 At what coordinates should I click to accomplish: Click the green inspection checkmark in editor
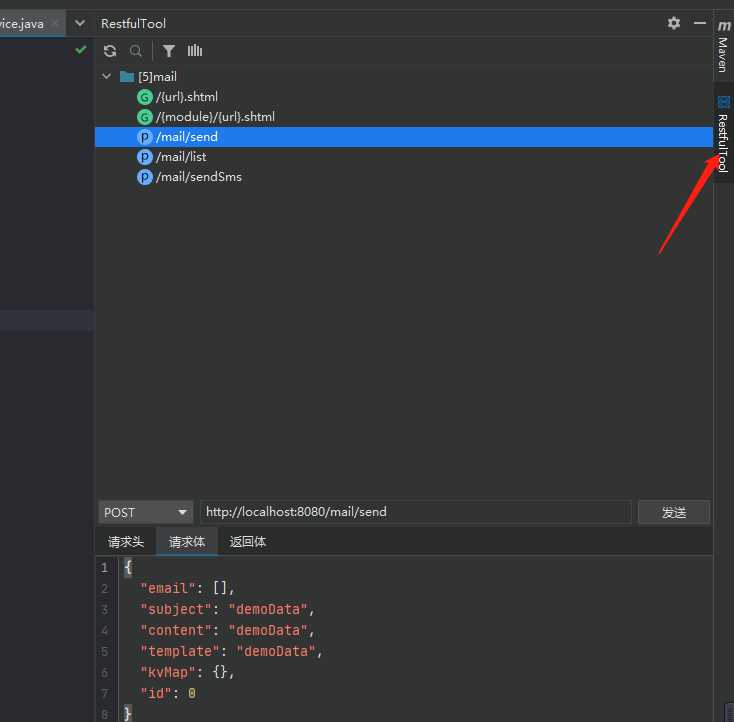(x=81, y=50)
